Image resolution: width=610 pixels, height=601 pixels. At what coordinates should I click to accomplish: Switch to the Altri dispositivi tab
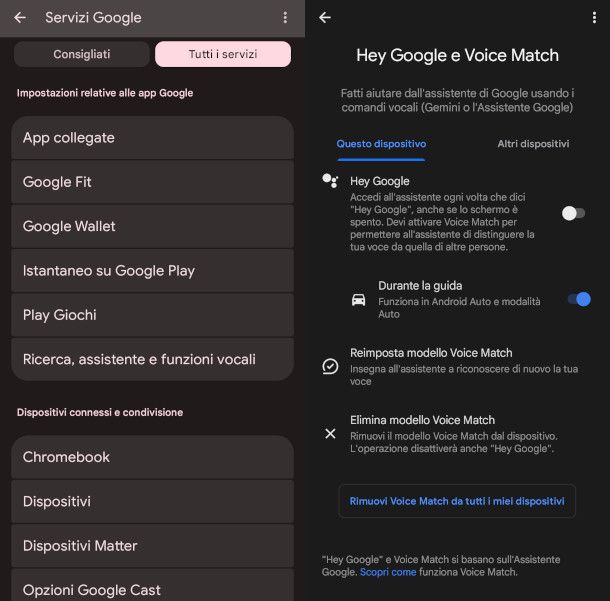tap(533, 144)
